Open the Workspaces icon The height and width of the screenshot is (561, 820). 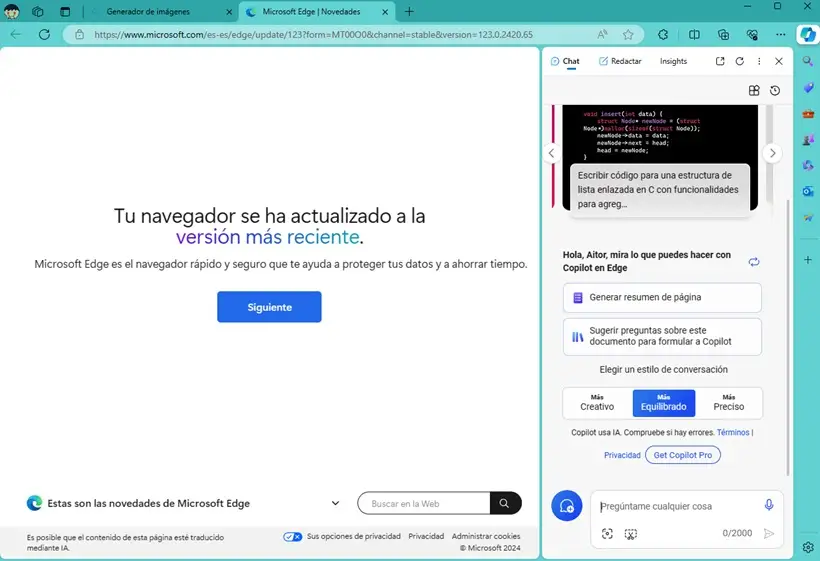(38, 12)
